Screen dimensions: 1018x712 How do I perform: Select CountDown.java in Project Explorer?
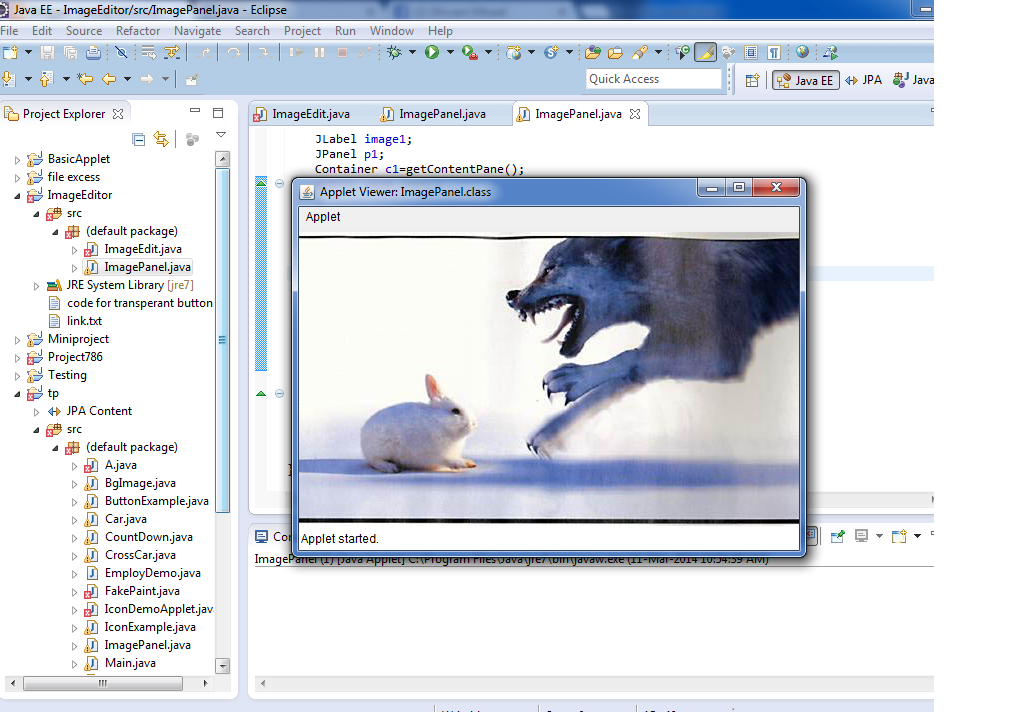[149, 537]
